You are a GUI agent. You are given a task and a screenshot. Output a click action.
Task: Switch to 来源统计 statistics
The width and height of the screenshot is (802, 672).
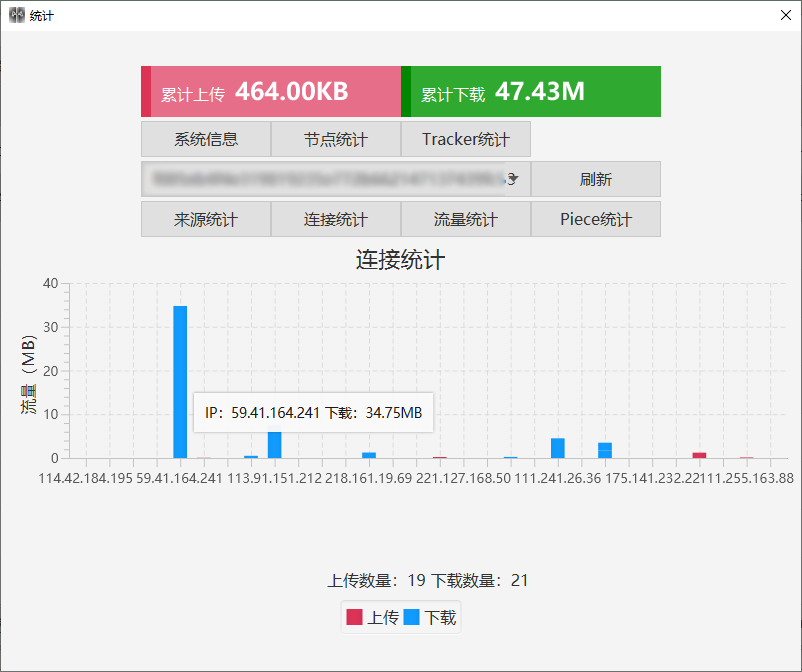pos(205,218)
